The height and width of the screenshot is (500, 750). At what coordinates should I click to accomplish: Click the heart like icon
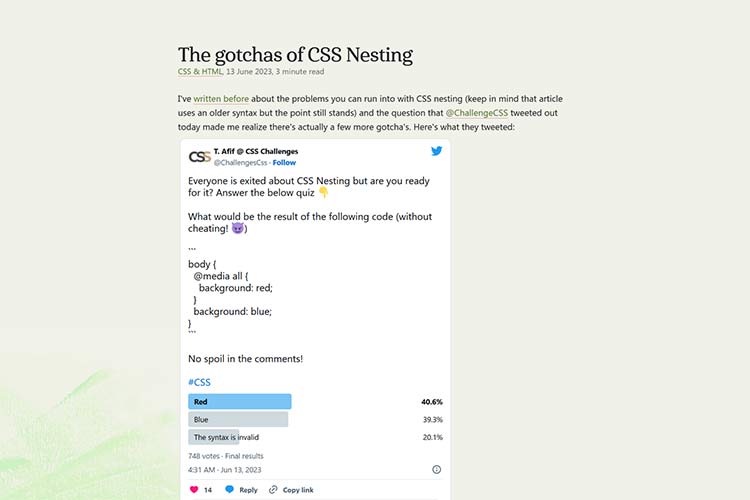pyautogui.click(x=194, y=490)
